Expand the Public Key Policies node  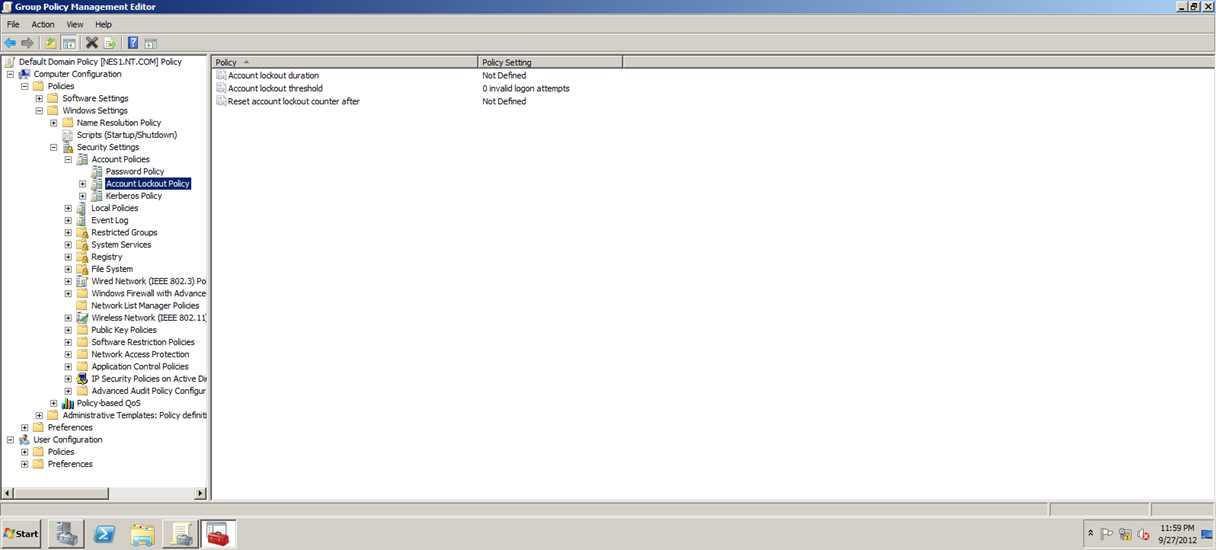pyautogui.click(x=68, y=330)
